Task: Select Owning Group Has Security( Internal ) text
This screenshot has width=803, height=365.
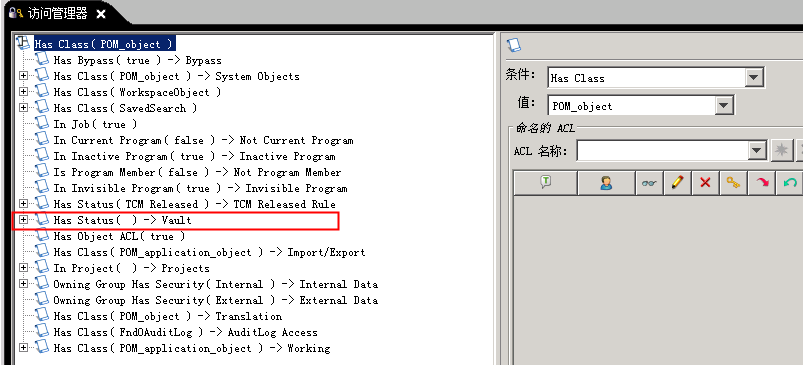Action: click(215, 284)
